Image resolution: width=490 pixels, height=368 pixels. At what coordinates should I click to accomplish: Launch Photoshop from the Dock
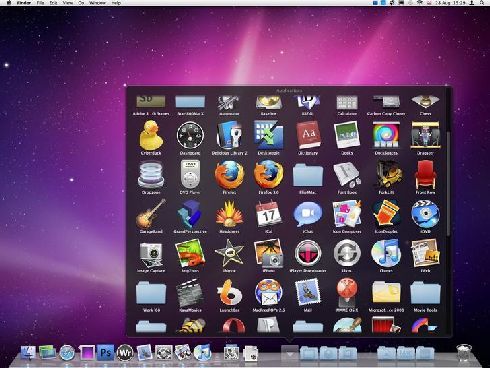(x=105, y=353)
